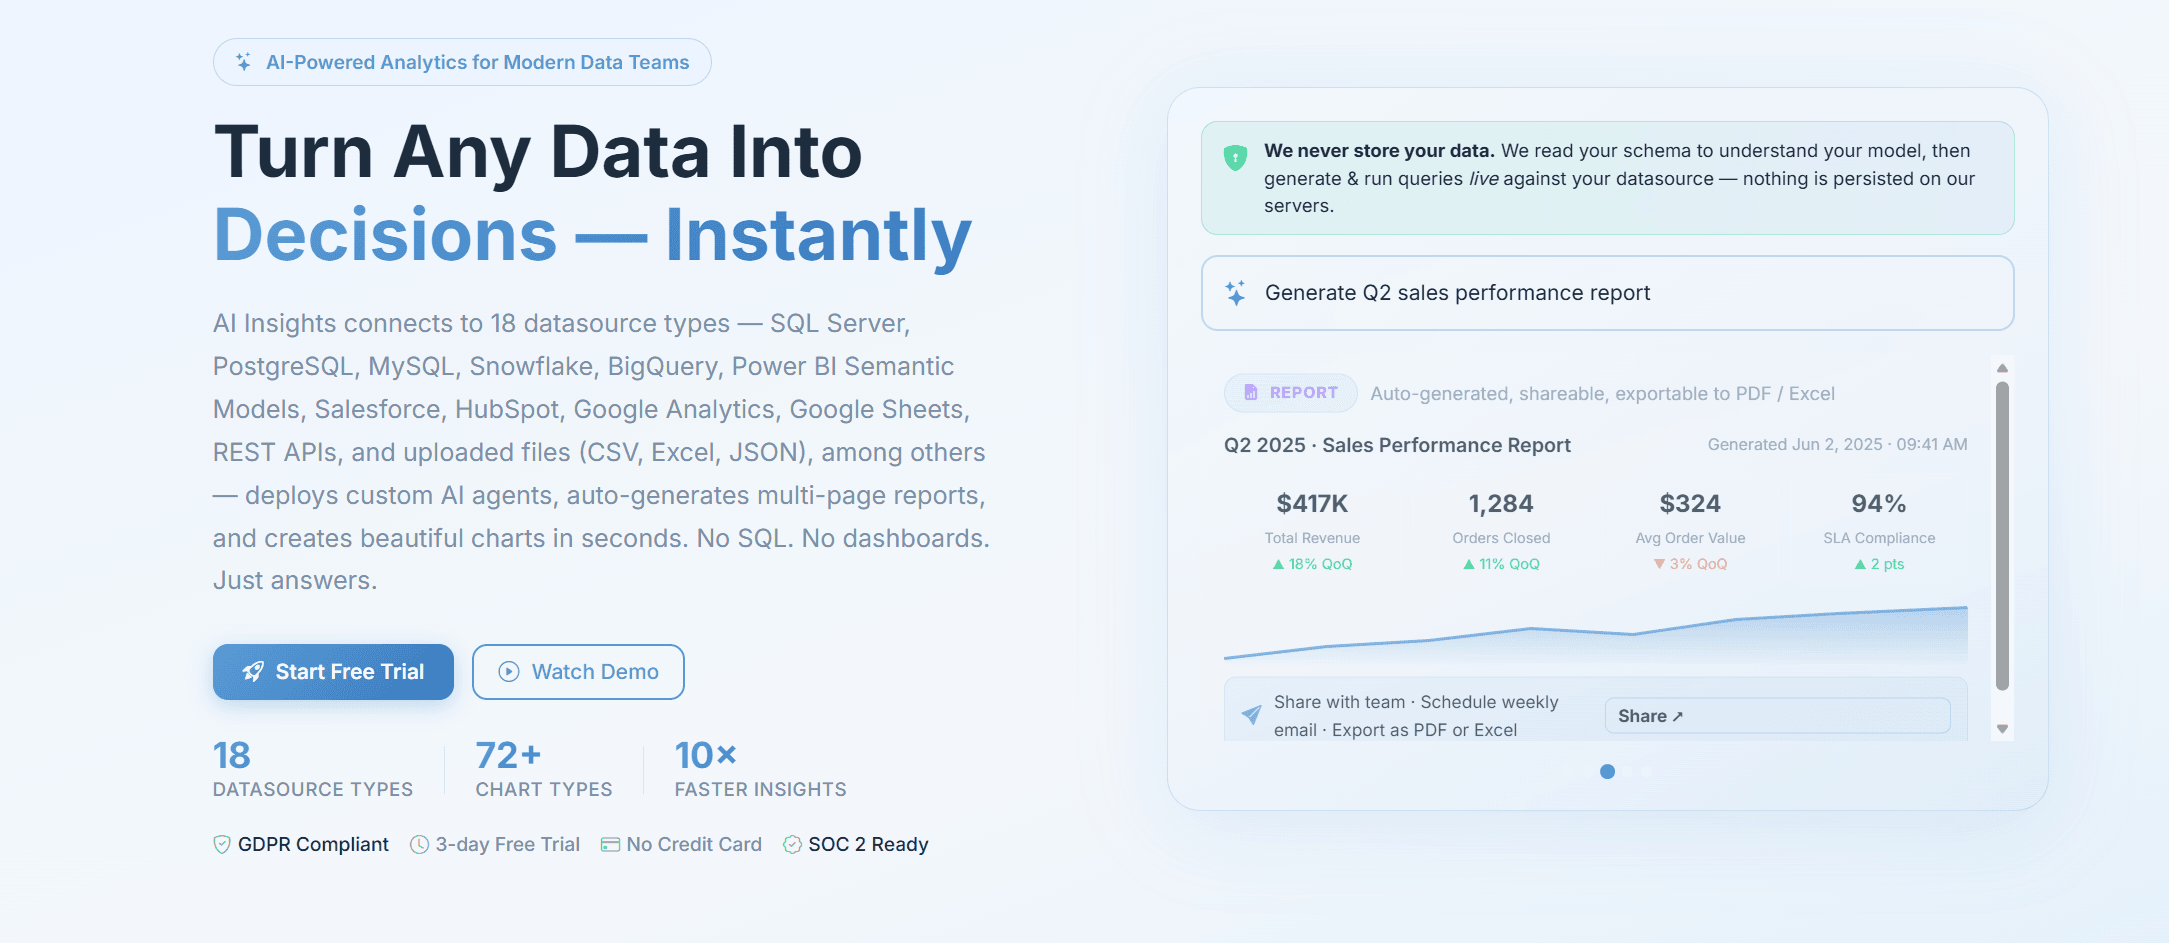Click the AI-Powered Analytics for Modern Data Teams badge
The width and height of the screenshot is (2169, 943).
coord(462,62)
